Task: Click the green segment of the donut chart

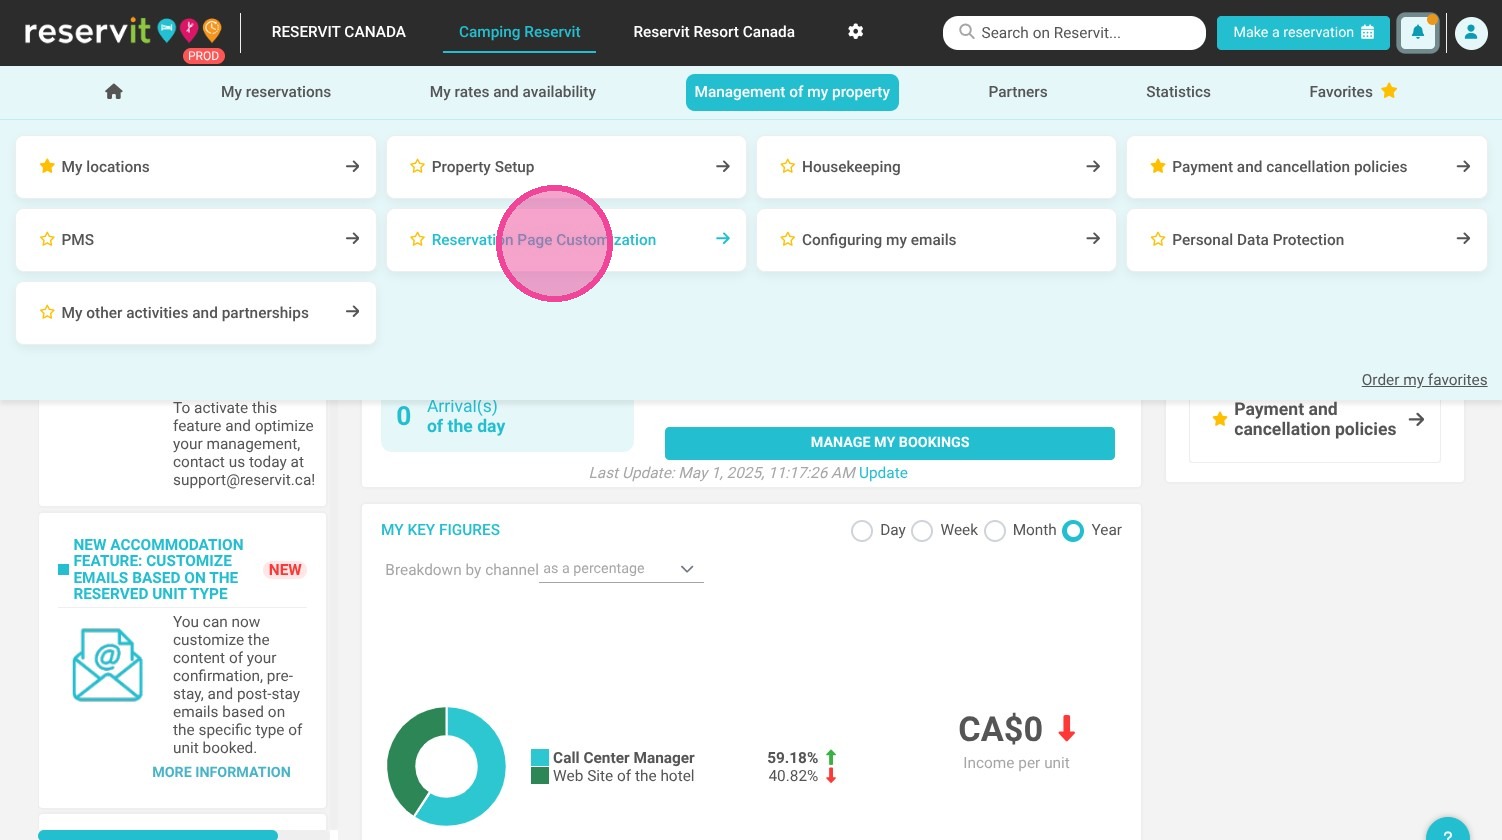Action: [x=405, y=753]
